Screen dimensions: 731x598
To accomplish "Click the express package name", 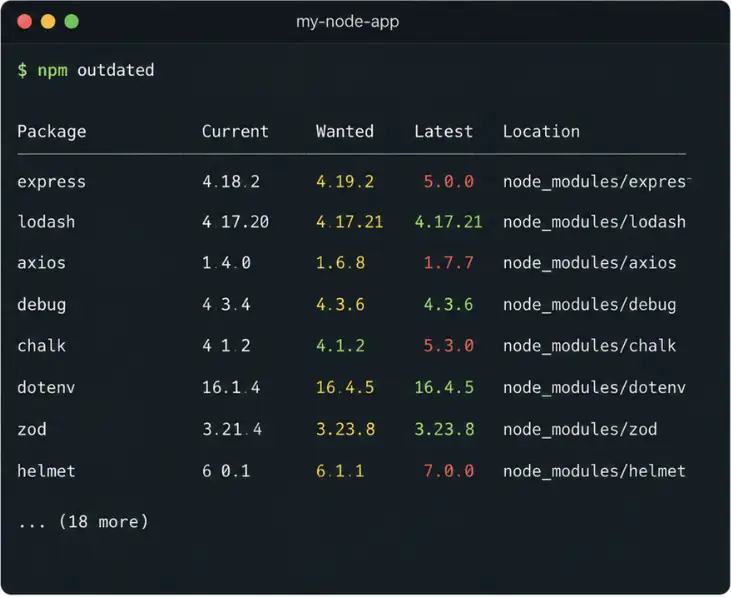I will [x=51, y=182].
